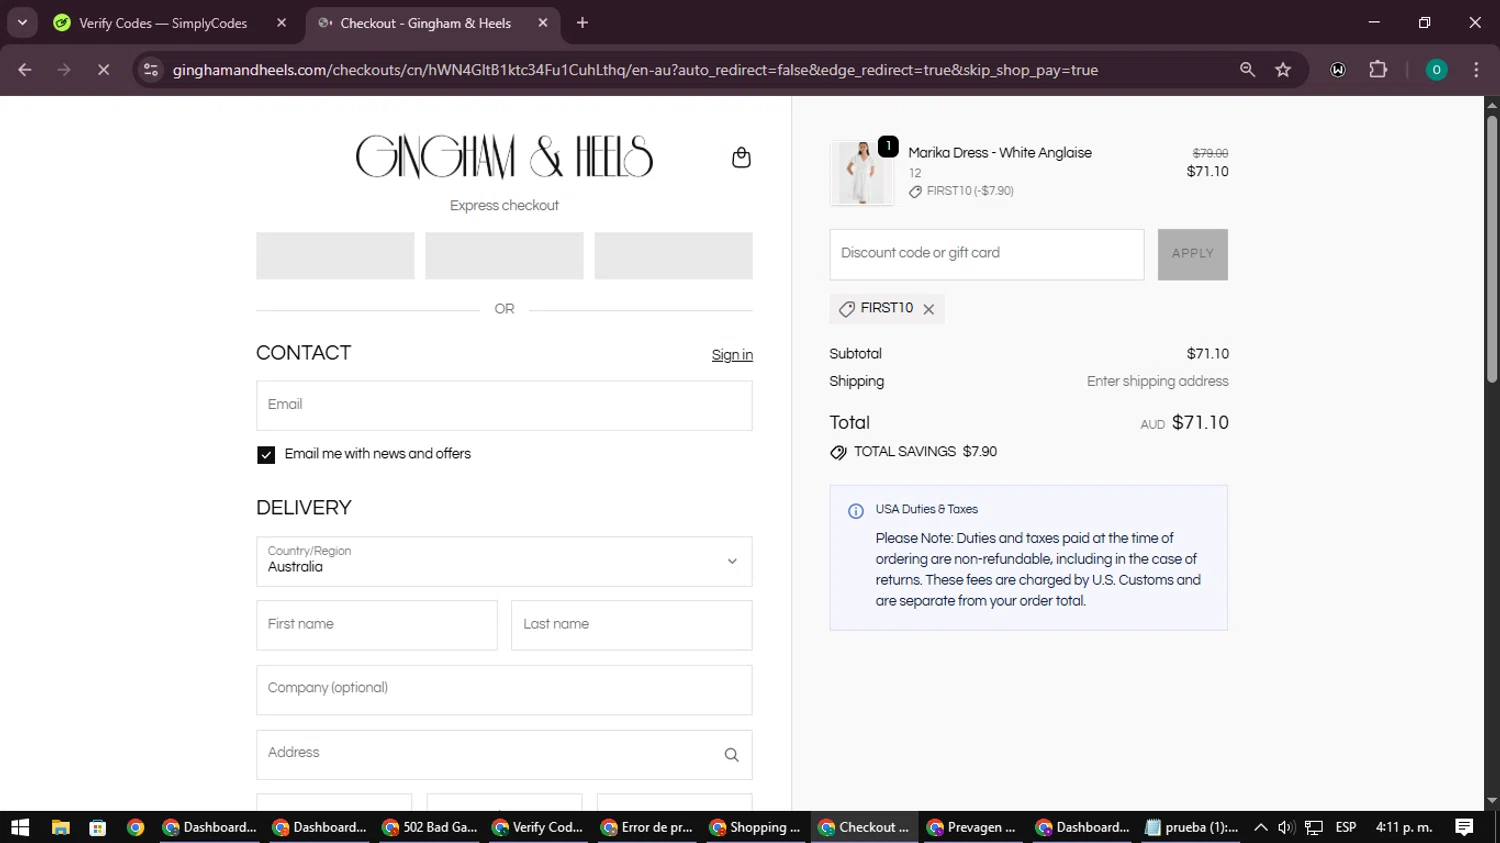Focus the Company (optional) field
The image size is (1500, 843).
point(504,690)
